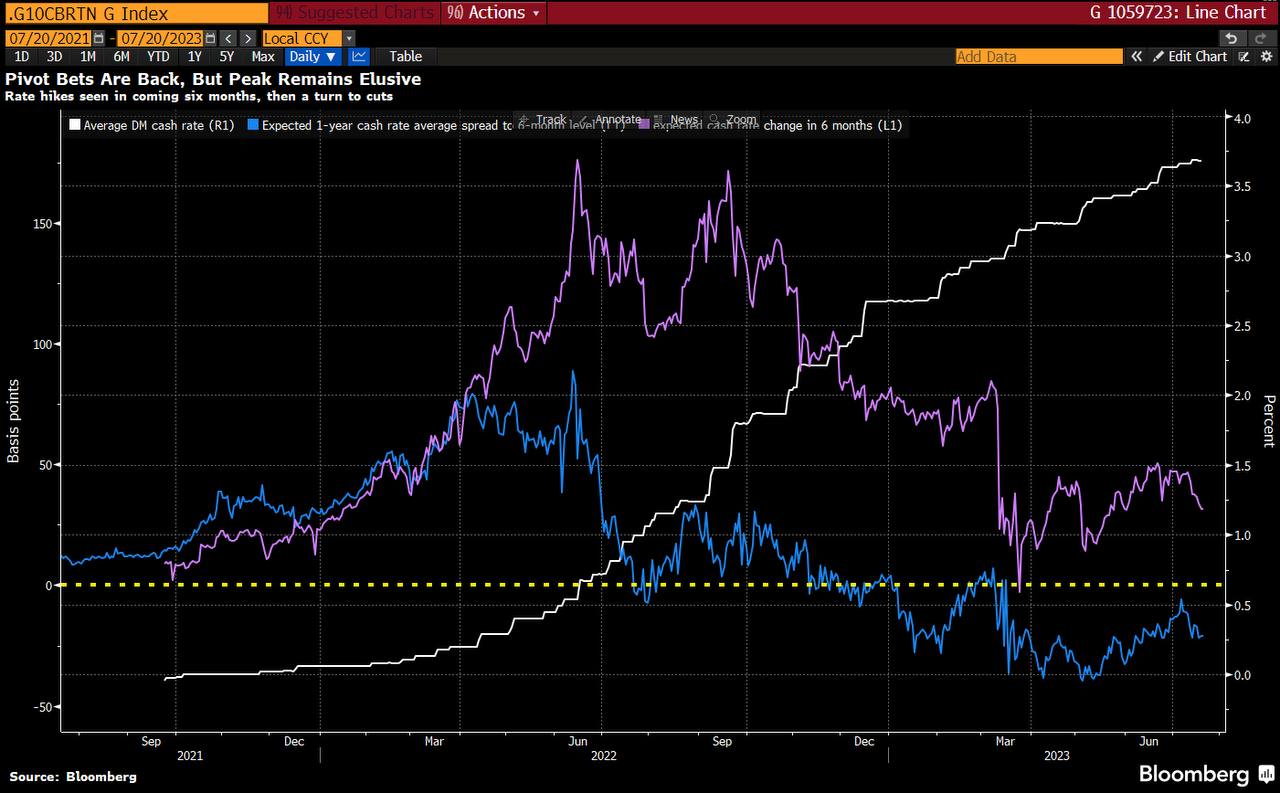Activate the Track crosshair tool
Screen dimensions: 1280x793
tap(540, 119)
